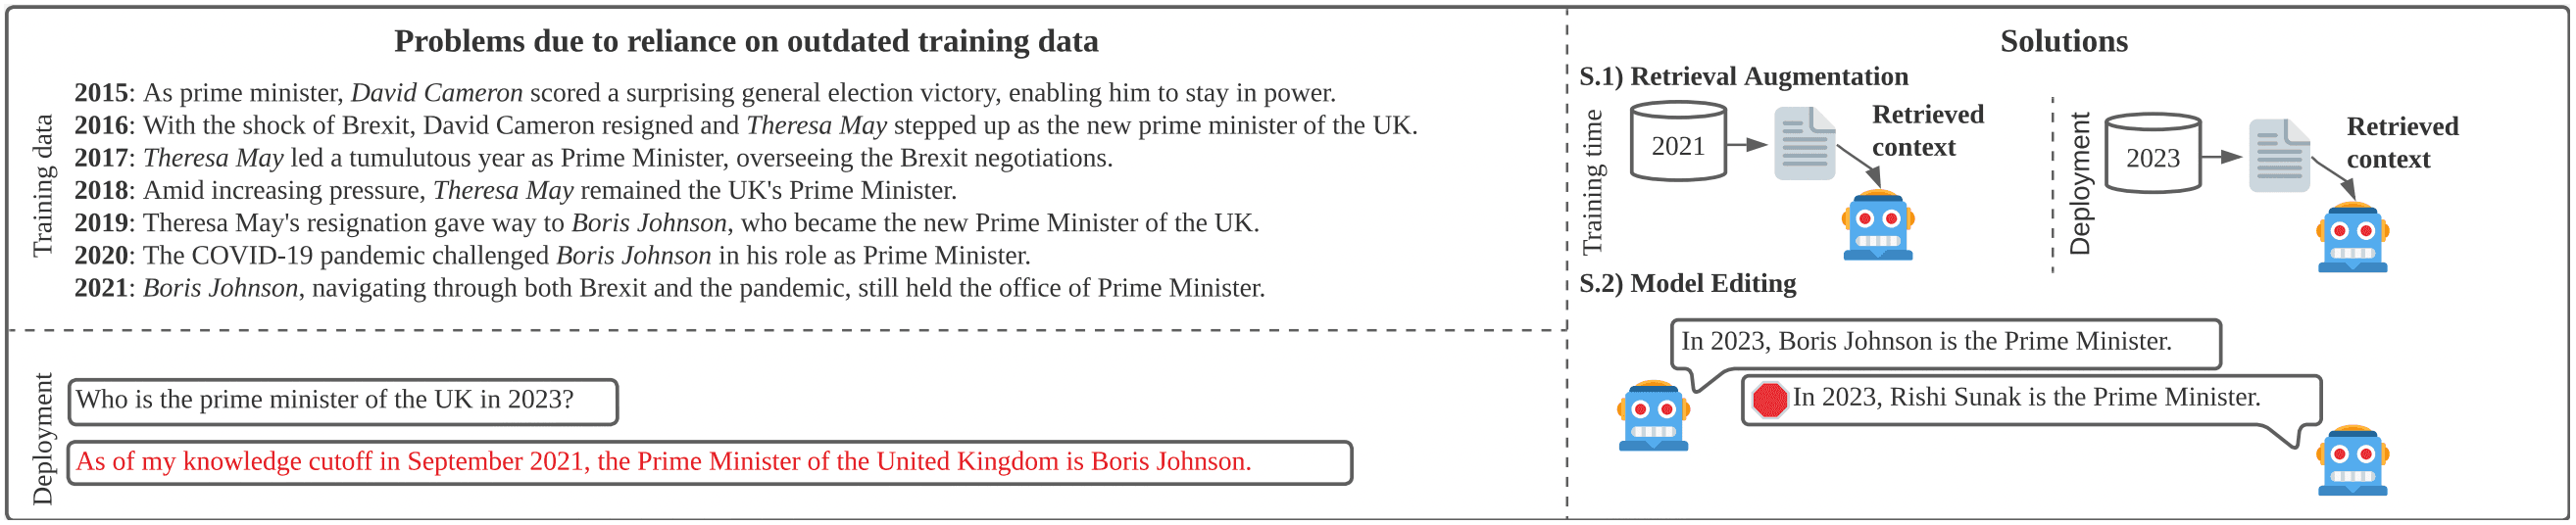Click the red knowledge cutoff answer box
The image size is (2576, 525).
click(710, 463)
